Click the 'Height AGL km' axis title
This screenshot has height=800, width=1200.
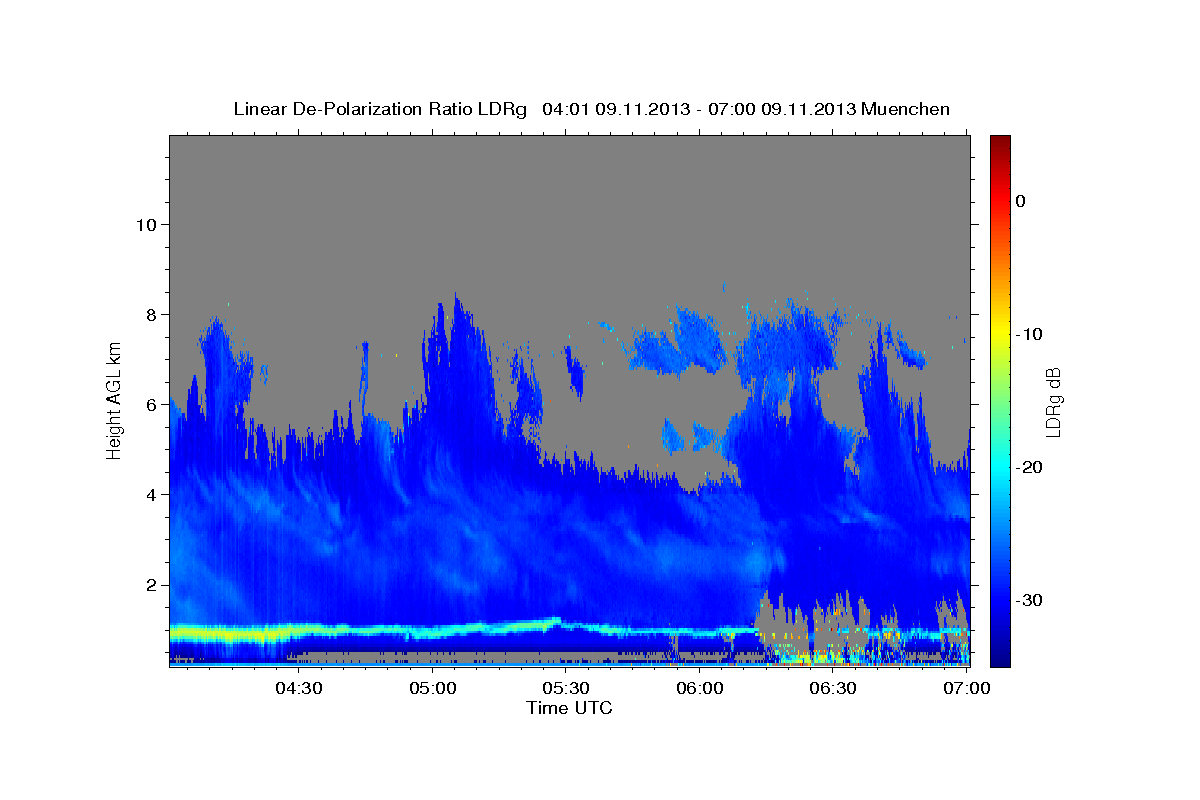[114, 400]
